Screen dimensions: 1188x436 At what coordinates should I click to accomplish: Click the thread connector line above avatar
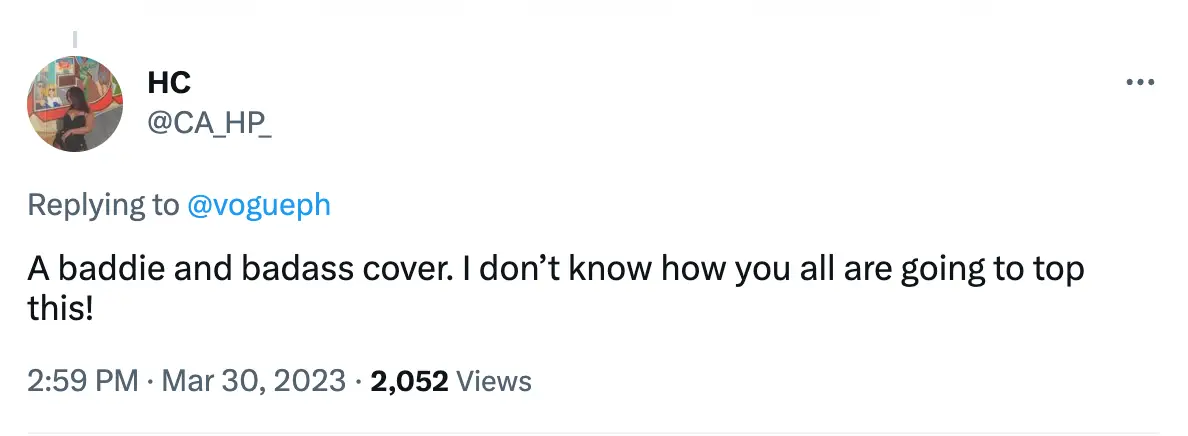click(x=74, y=40)
